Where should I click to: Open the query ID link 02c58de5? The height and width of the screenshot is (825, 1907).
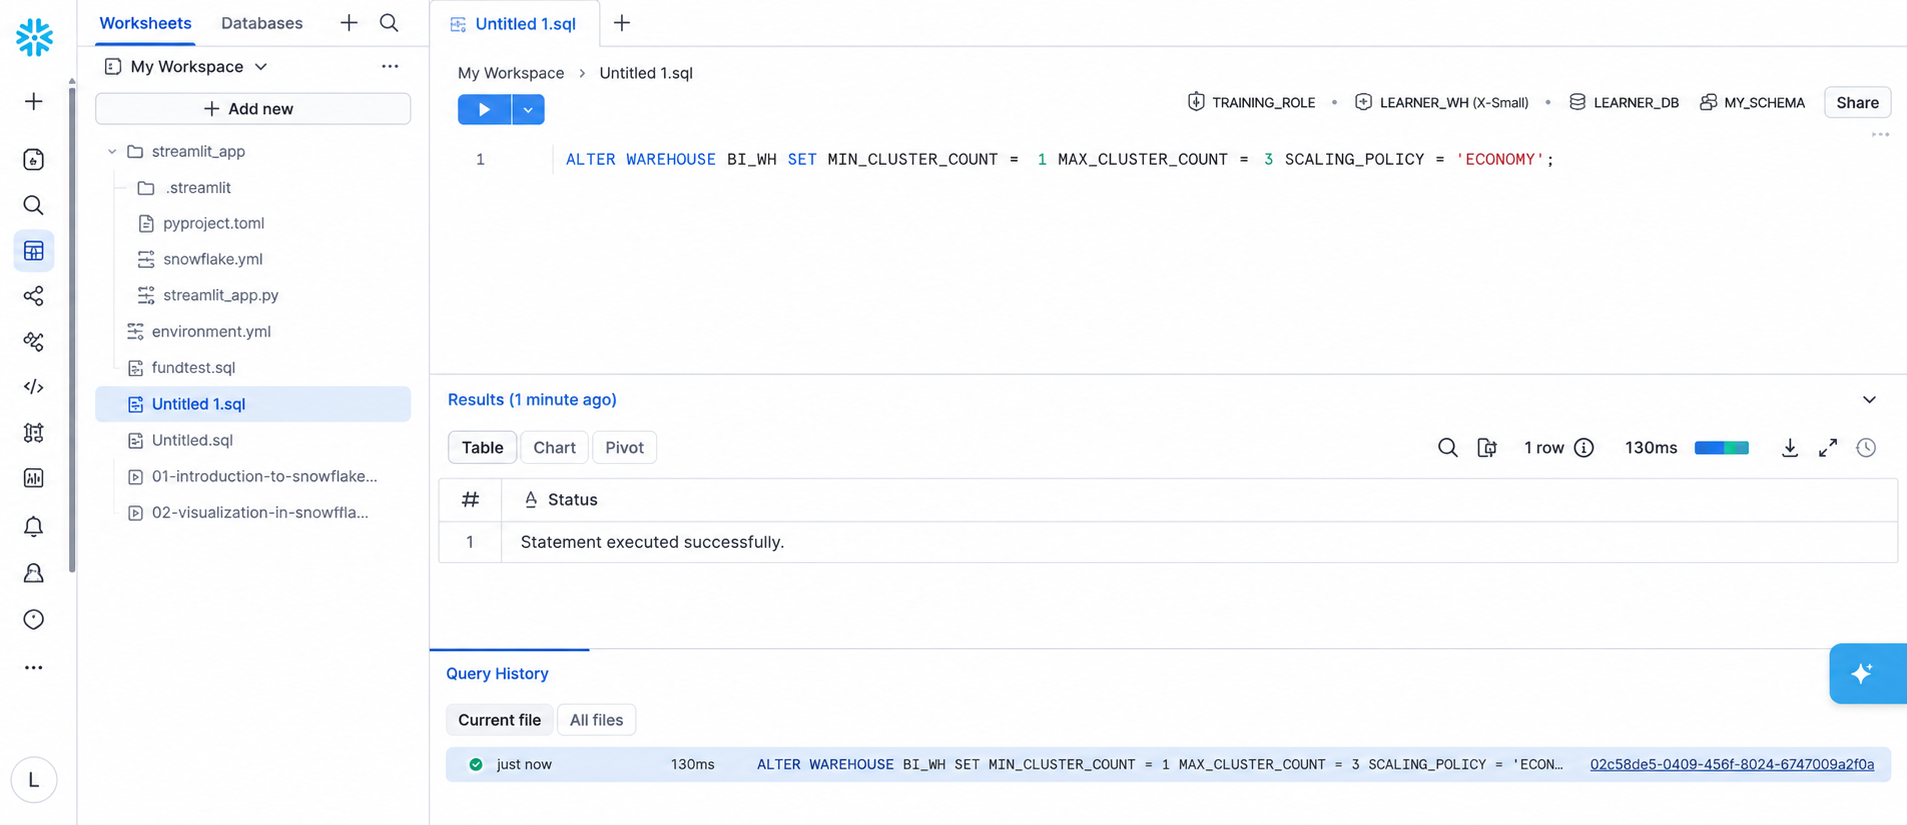[1732, 764]
